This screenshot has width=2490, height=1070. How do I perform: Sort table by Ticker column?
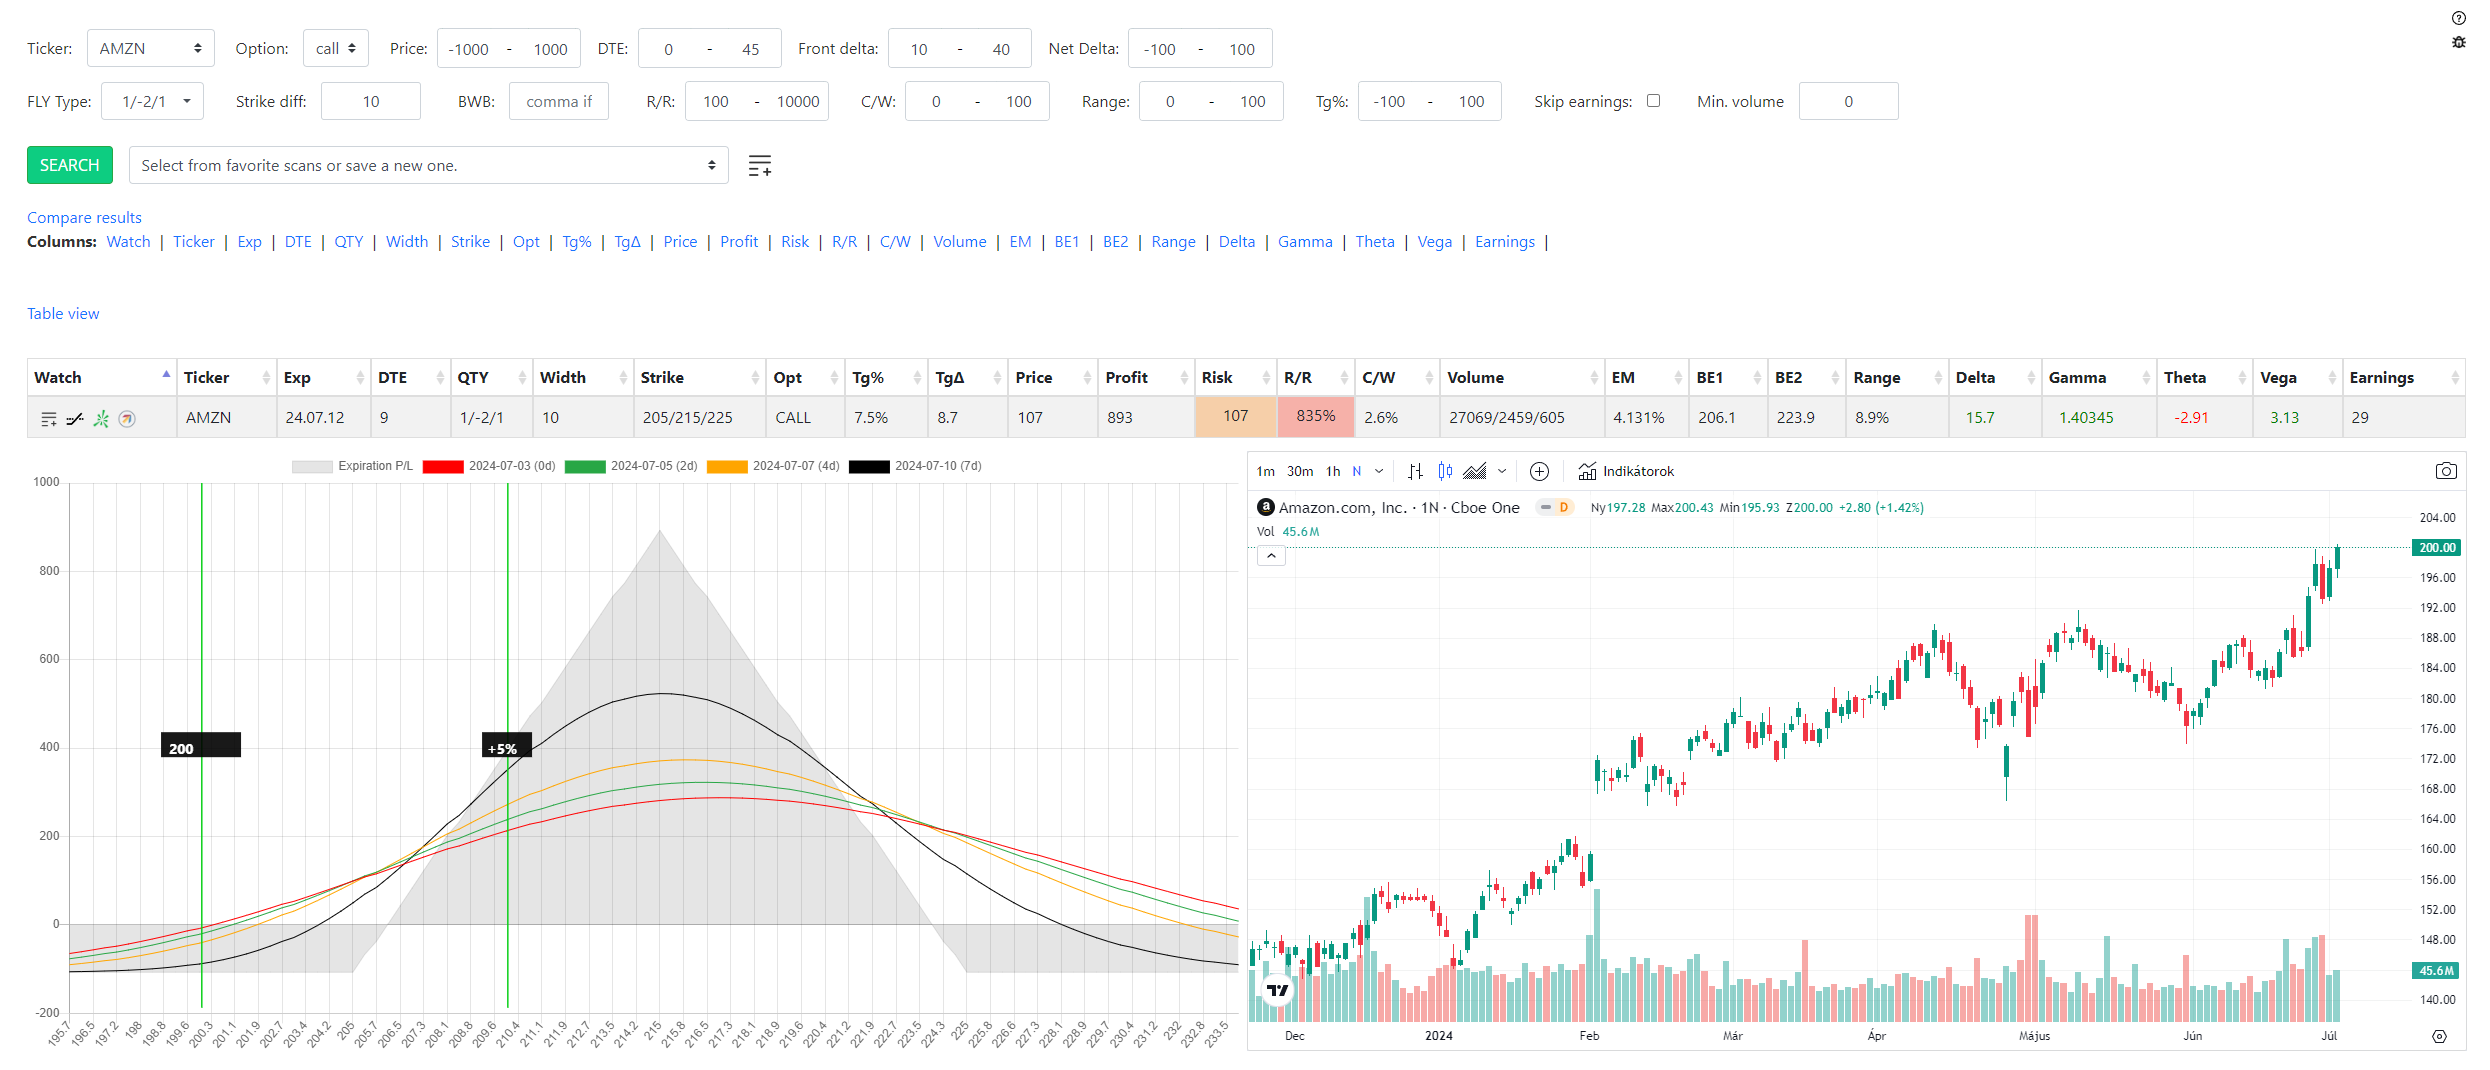pos(227,377)
